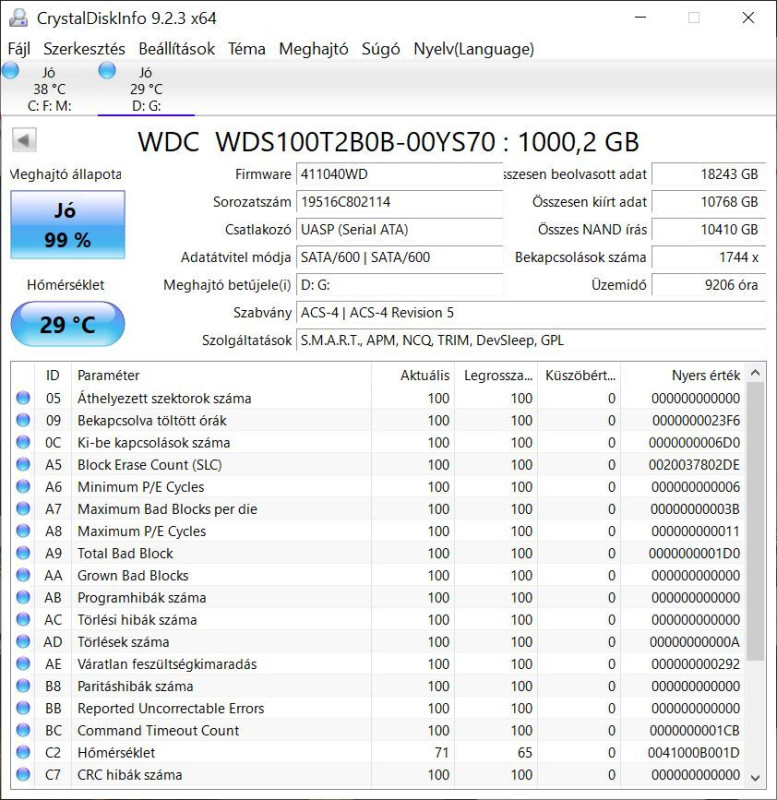The width and height of the screenshot is (777, 800).
Task: Select the C: F: M: drive tab
Action: pos(49,88)
